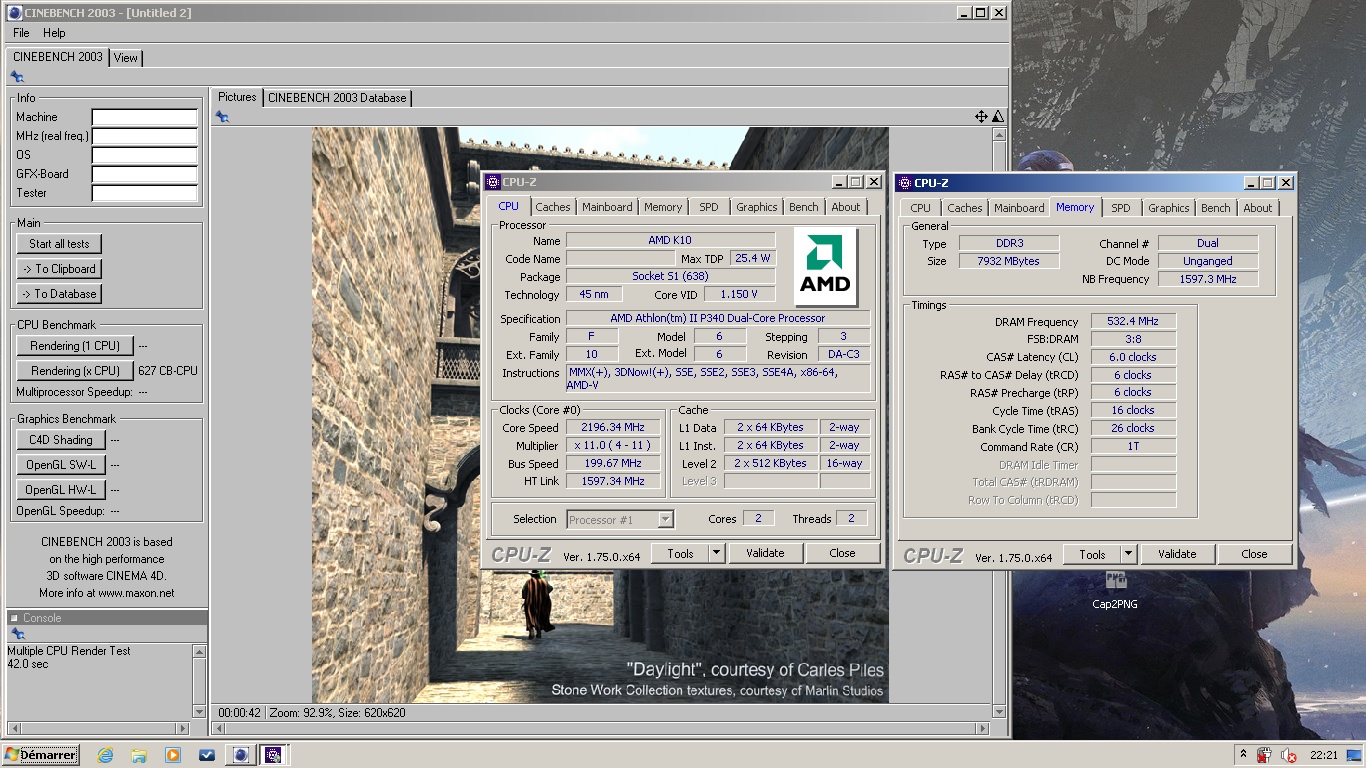Click the muted volume tray icon
The width and height of the screenshot is (1366, 768).
pyautogui.click(x=1288, y=756)
